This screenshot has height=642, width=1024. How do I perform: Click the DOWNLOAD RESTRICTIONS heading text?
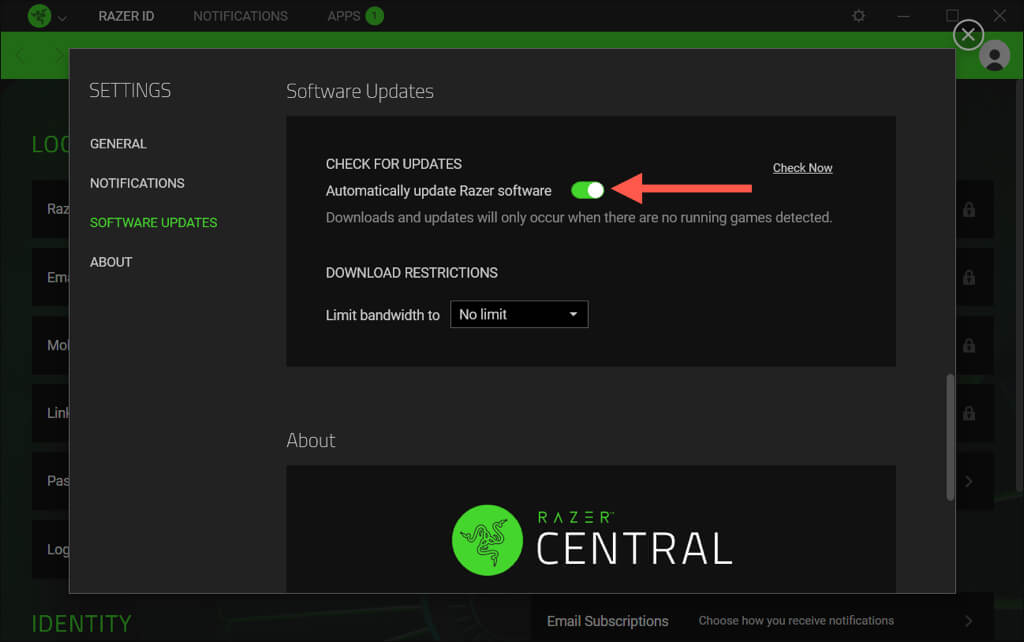tap(411, 273)
